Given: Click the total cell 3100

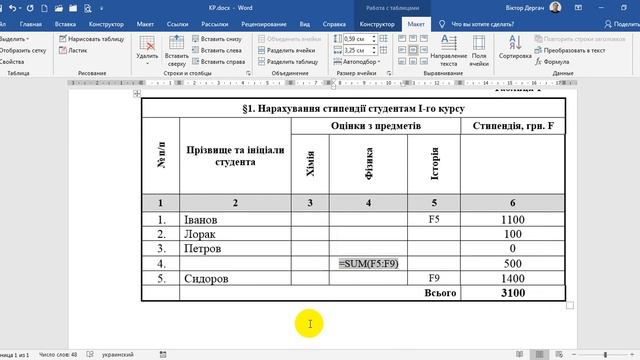Looking at the screenshot, I should point(513,293).
